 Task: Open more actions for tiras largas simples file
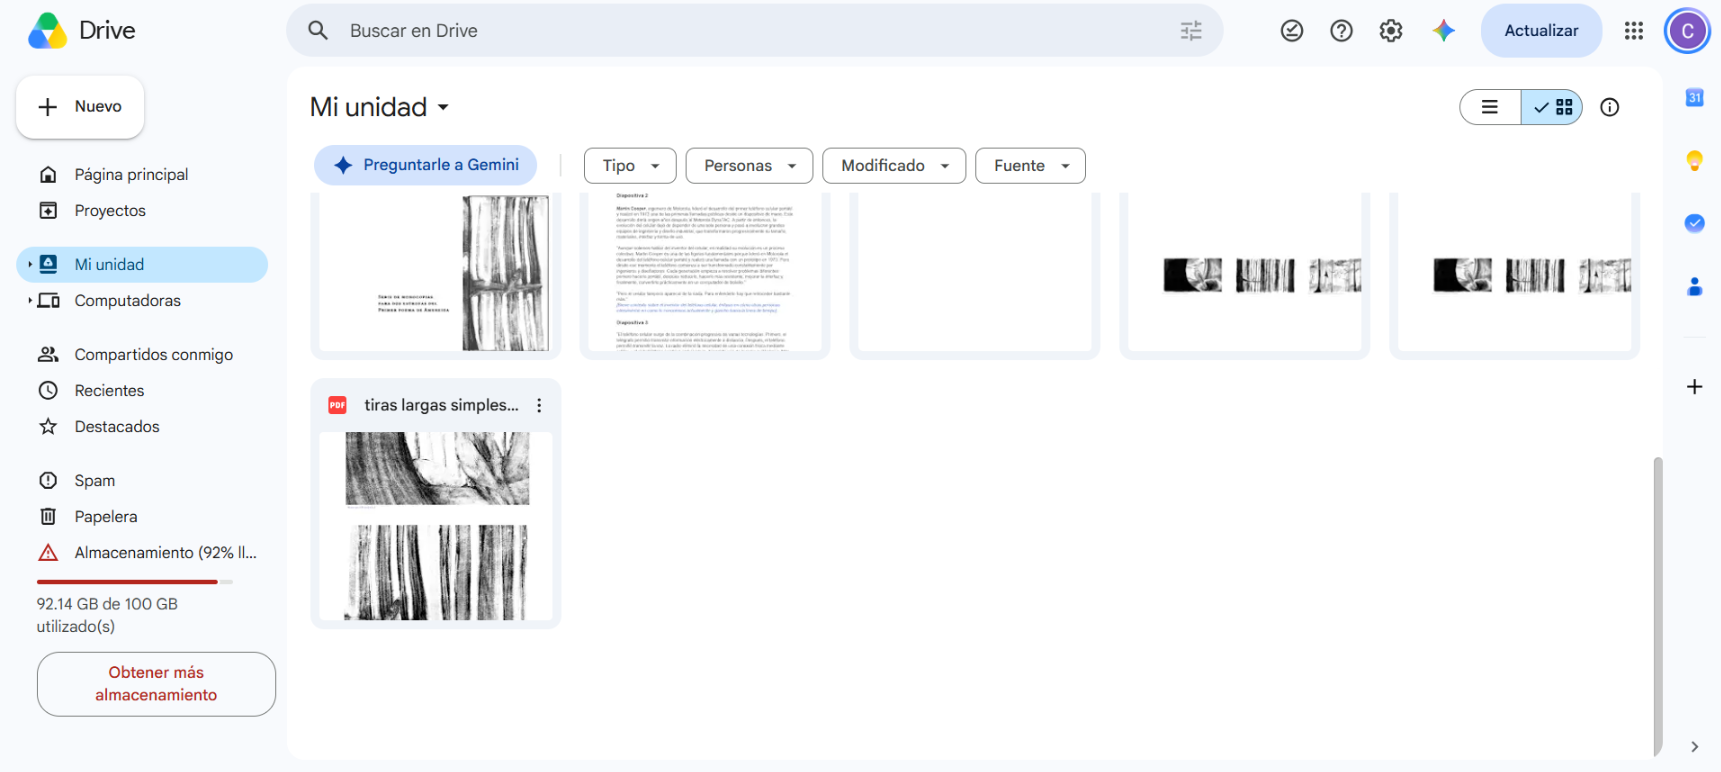[x=539, y=405]
